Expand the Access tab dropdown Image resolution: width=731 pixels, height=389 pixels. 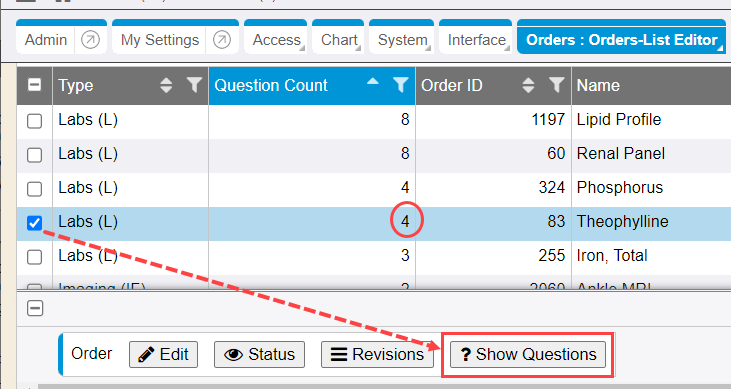[x=276, y=40]
